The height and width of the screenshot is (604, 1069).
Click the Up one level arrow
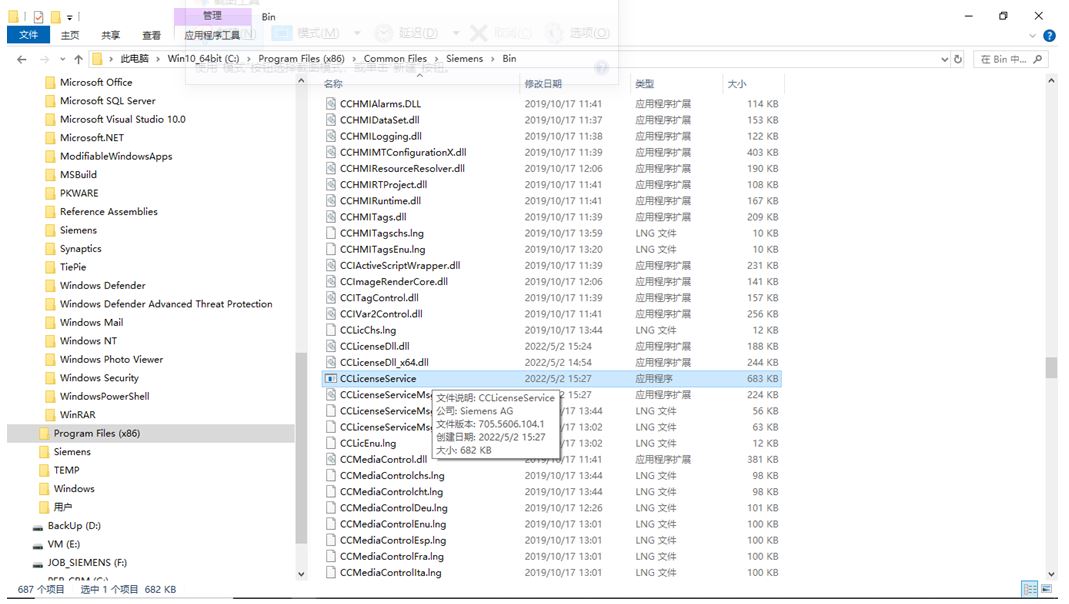(78, 59)
